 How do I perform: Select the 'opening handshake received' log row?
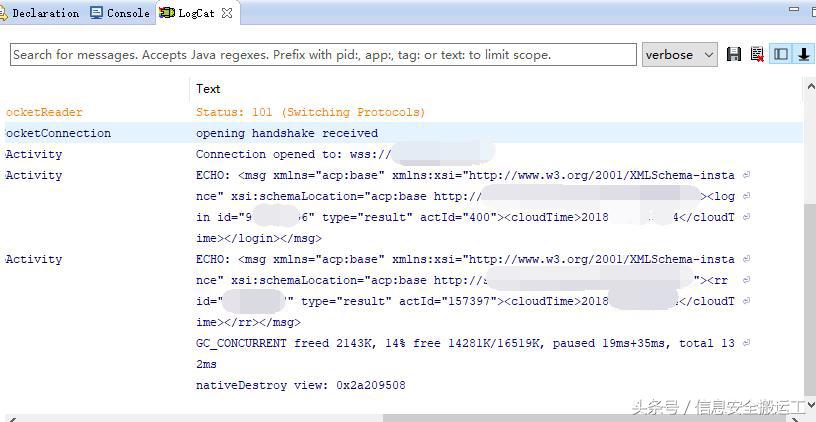[287, 133]
